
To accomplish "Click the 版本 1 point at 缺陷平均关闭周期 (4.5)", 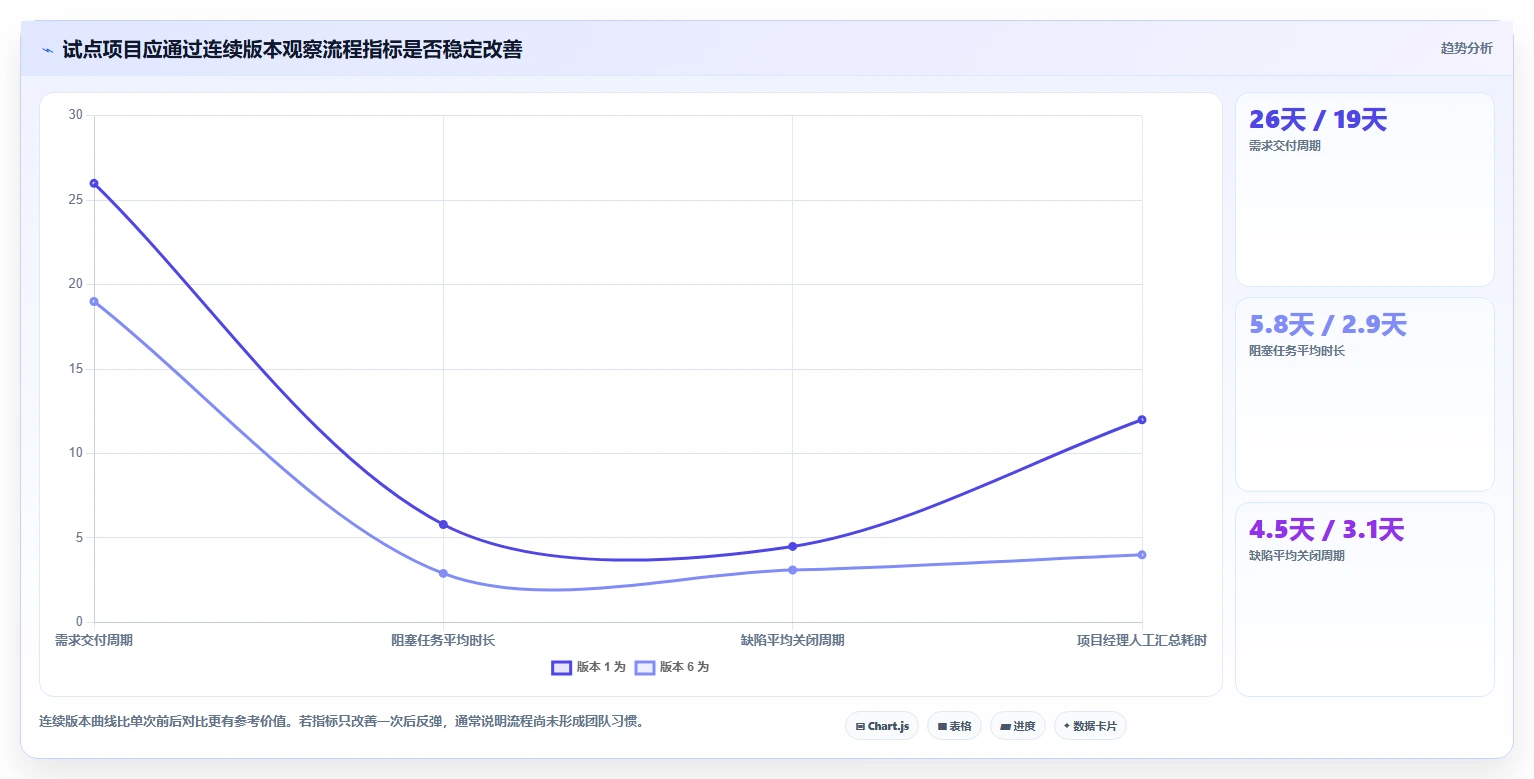I will click(792, 546).
